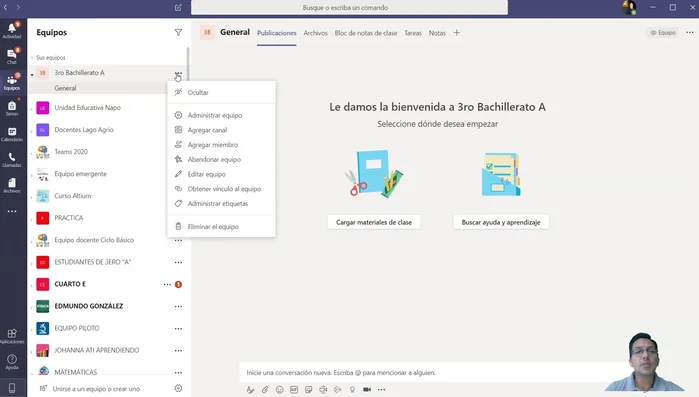Start meet now video camera icon

coord(367,390)
